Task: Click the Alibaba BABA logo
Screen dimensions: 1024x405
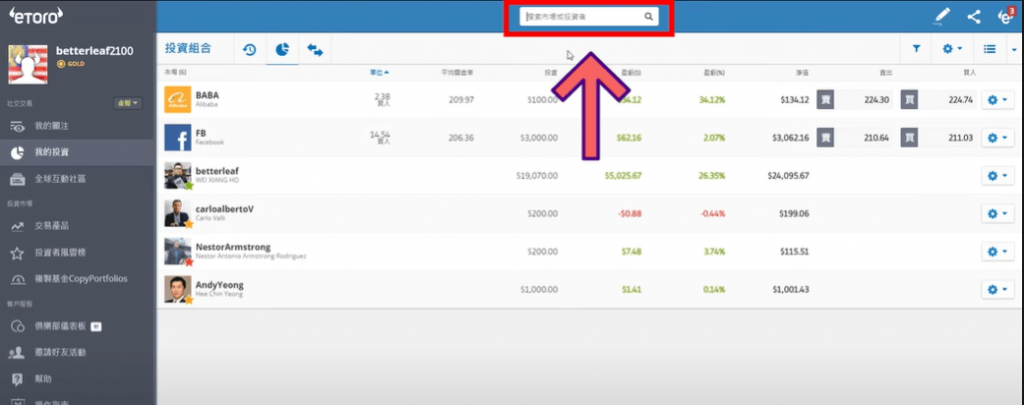Action: [178, 100]
